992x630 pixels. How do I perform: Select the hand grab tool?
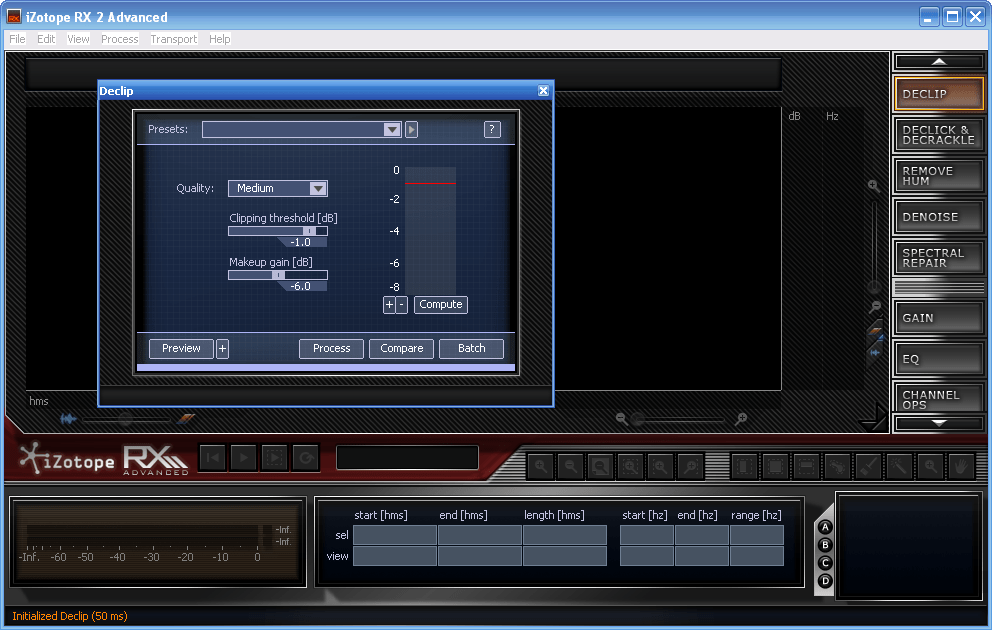(x=961, y=467)
